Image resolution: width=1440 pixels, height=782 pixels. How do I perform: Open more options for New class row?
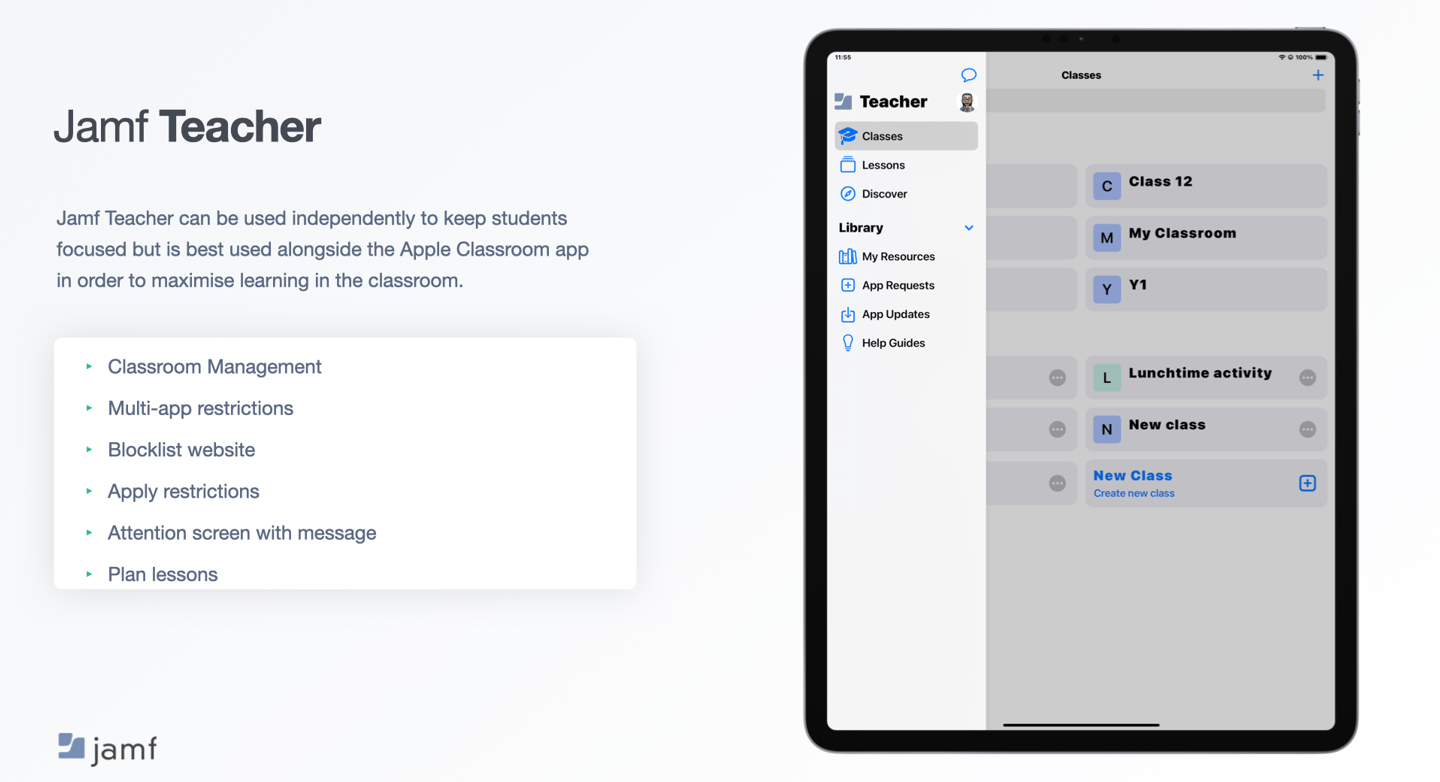(1307, 429)
